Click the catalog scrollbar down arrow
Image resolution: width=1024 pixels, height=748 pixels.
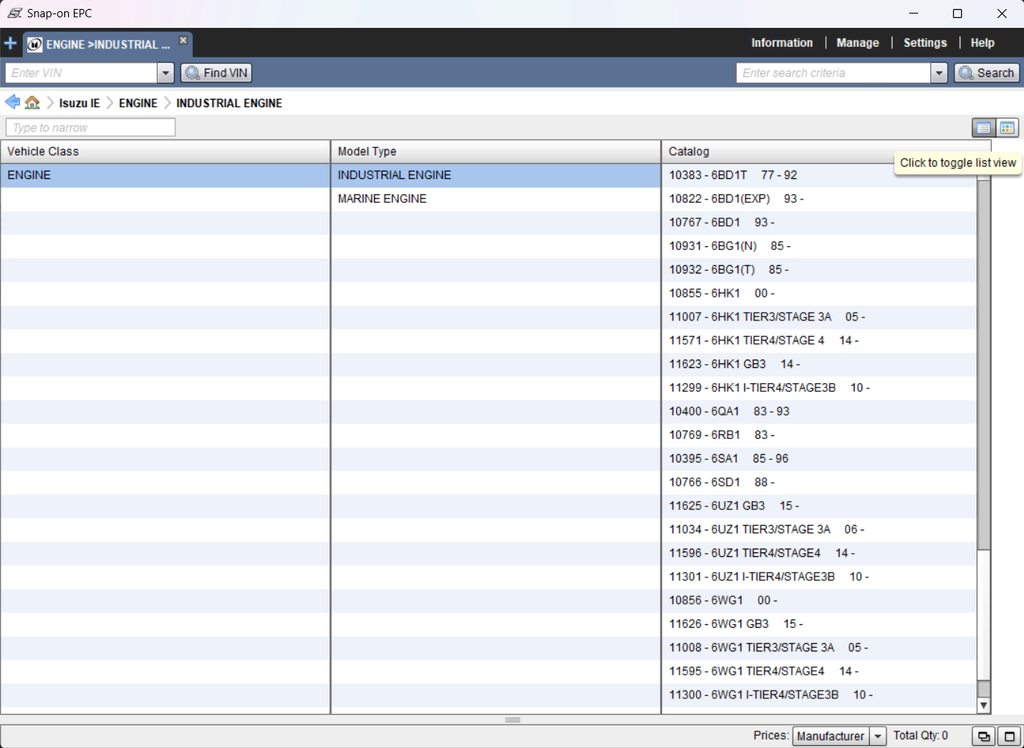(984, 706)
